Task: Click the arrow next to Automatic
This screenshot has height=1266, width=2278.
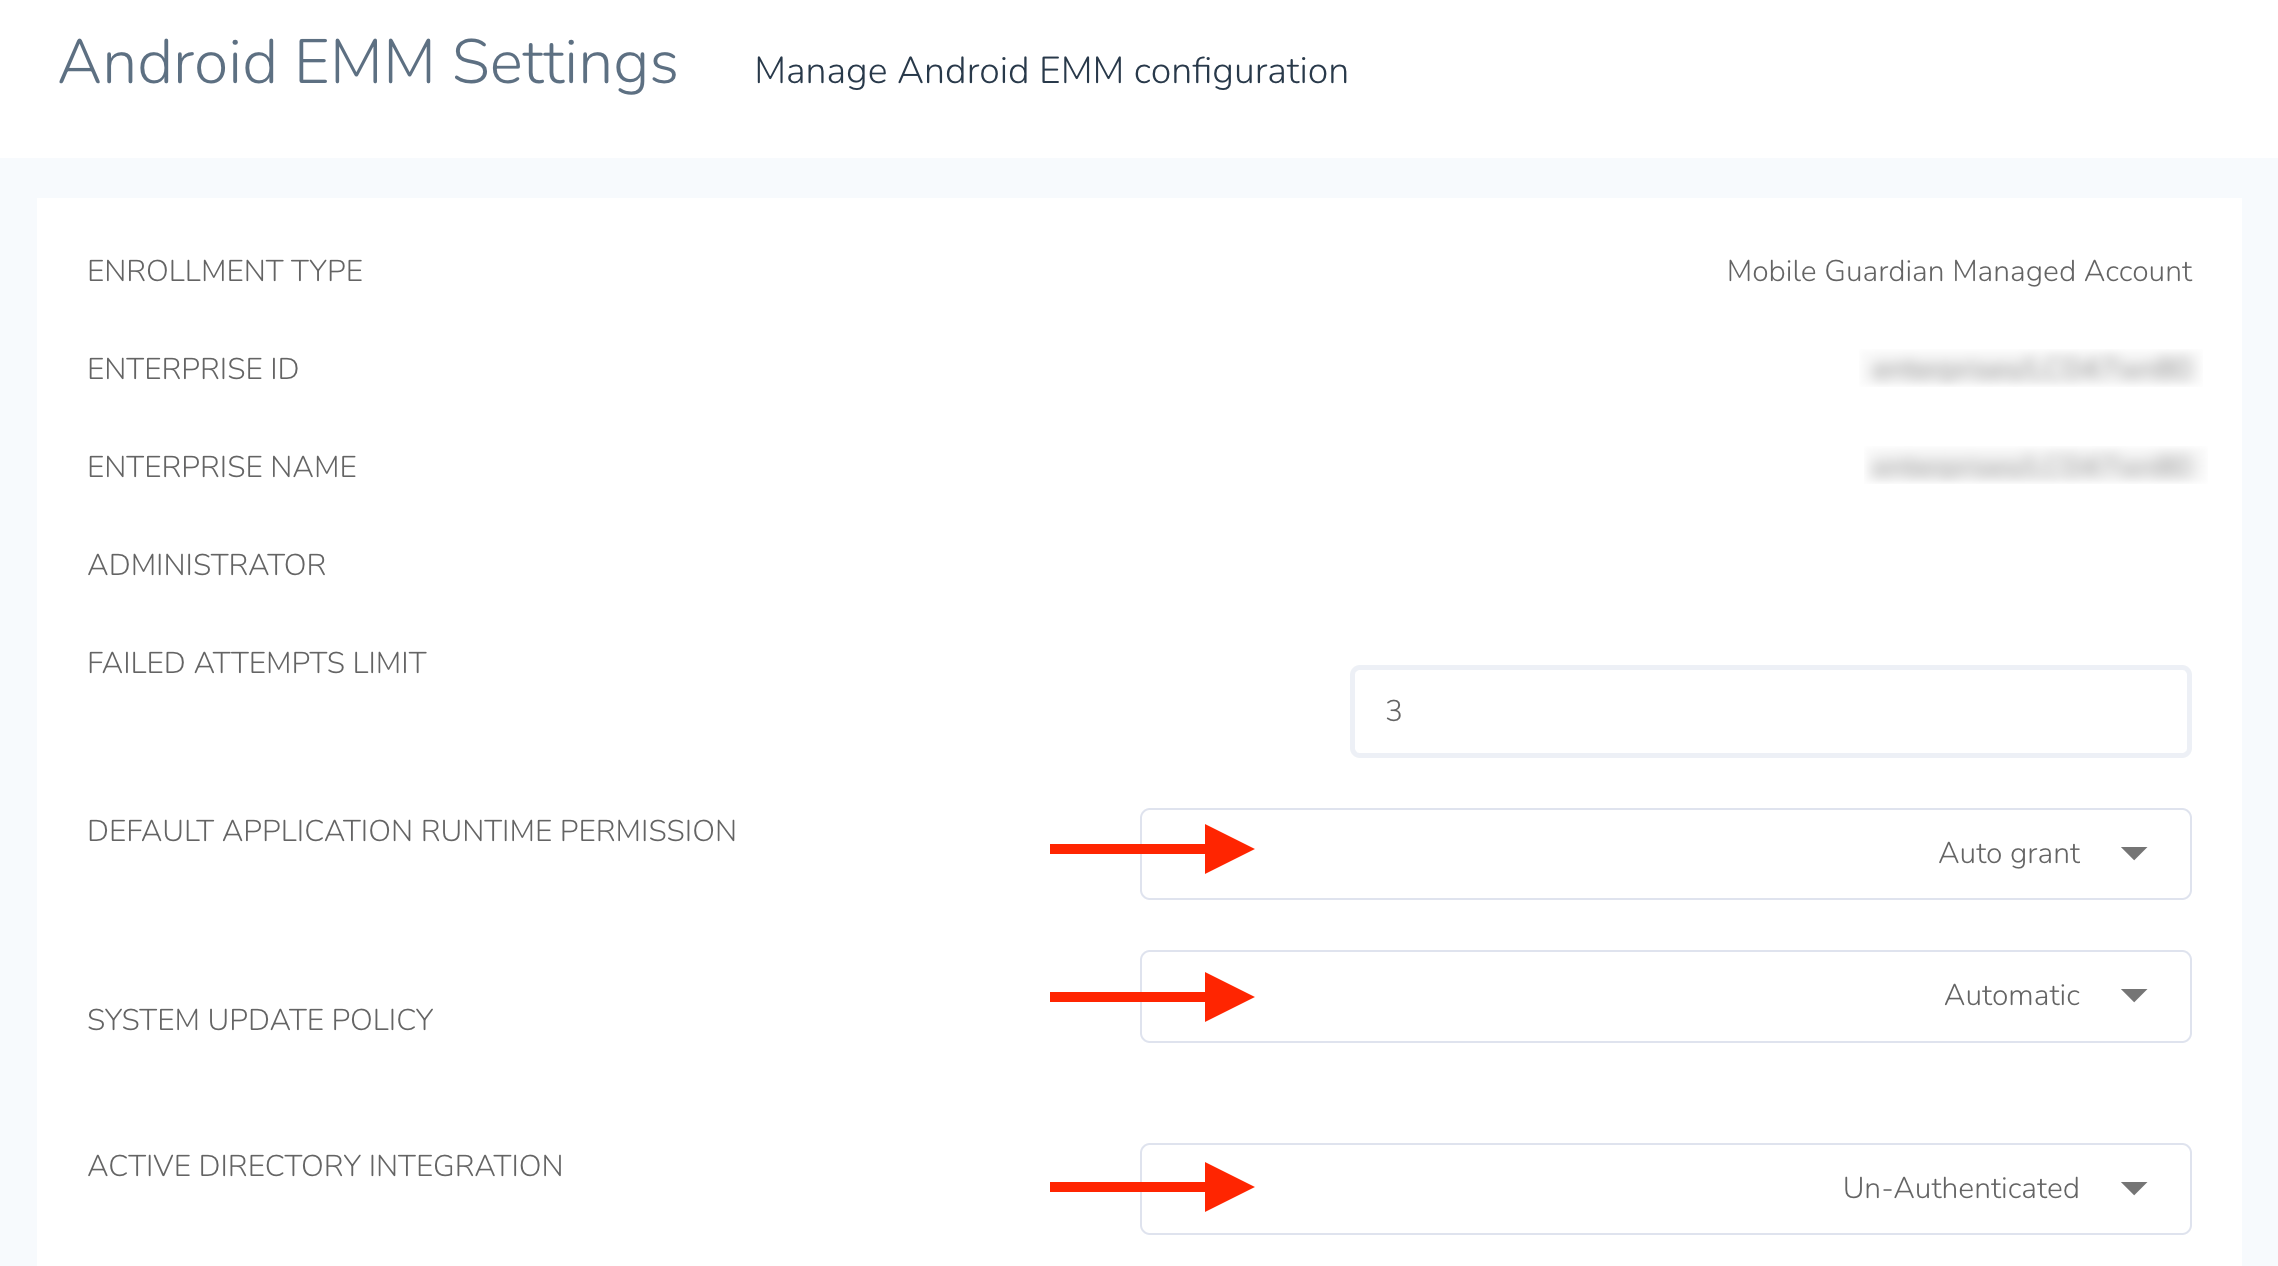Action: (x=2134, y=996)
